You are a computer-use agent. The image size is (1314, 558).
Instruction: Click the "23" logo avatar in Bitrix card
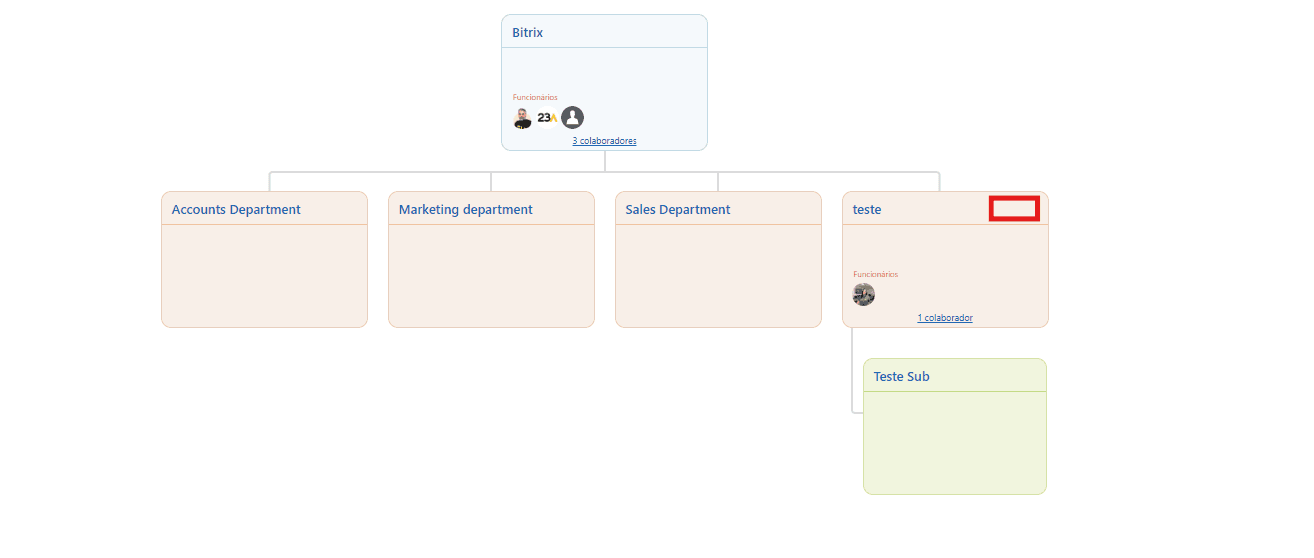[547, 118]
